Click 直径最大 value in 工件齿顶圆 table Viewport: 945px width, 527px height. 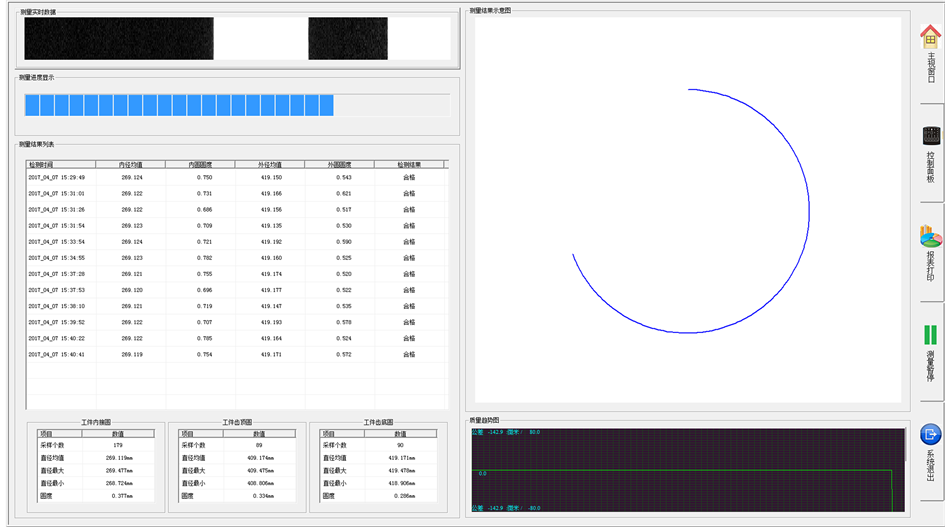point(258,470)
